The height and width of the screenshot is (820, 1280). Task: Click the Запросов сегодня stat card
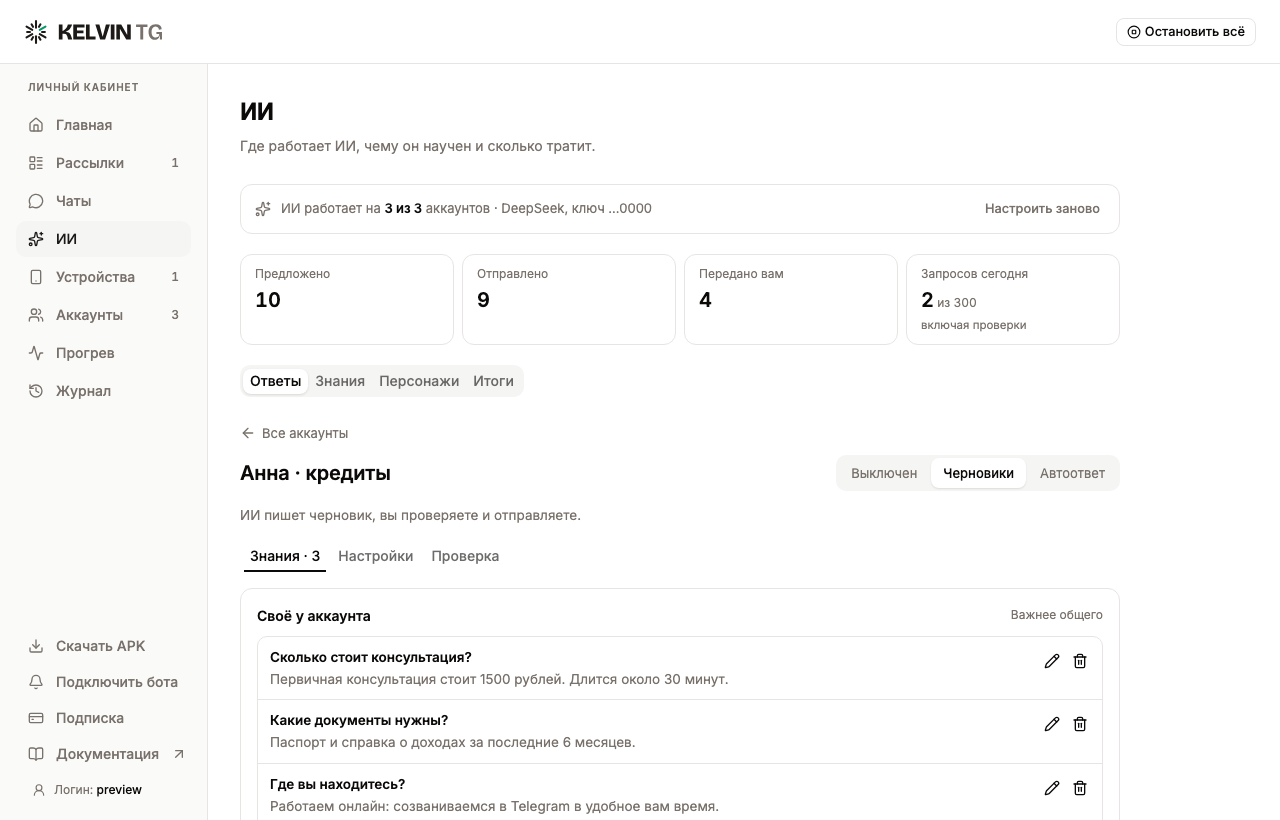1013,299
